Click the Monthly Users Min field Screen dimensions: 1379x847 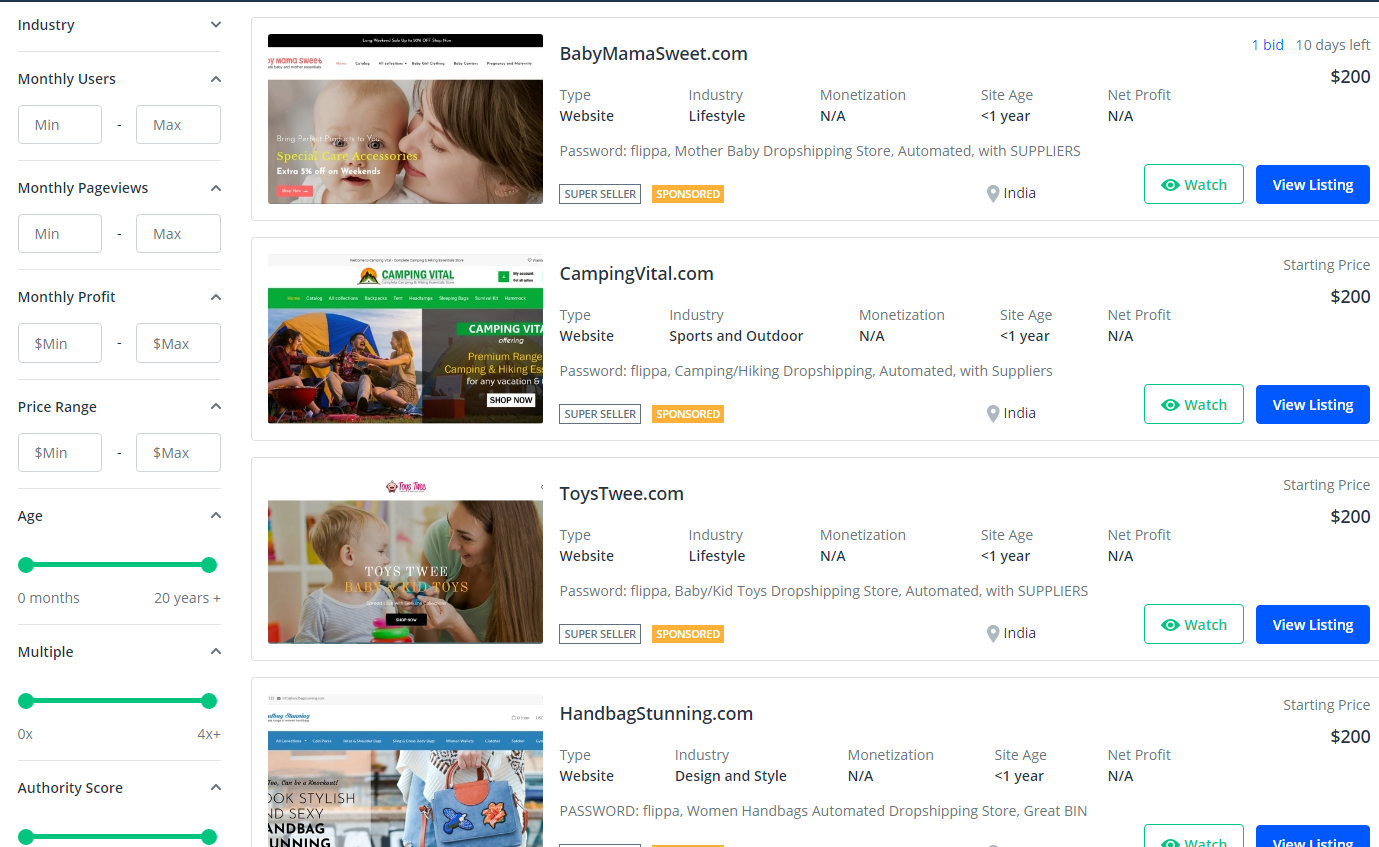pyautogui.click(x=60, y=125)
